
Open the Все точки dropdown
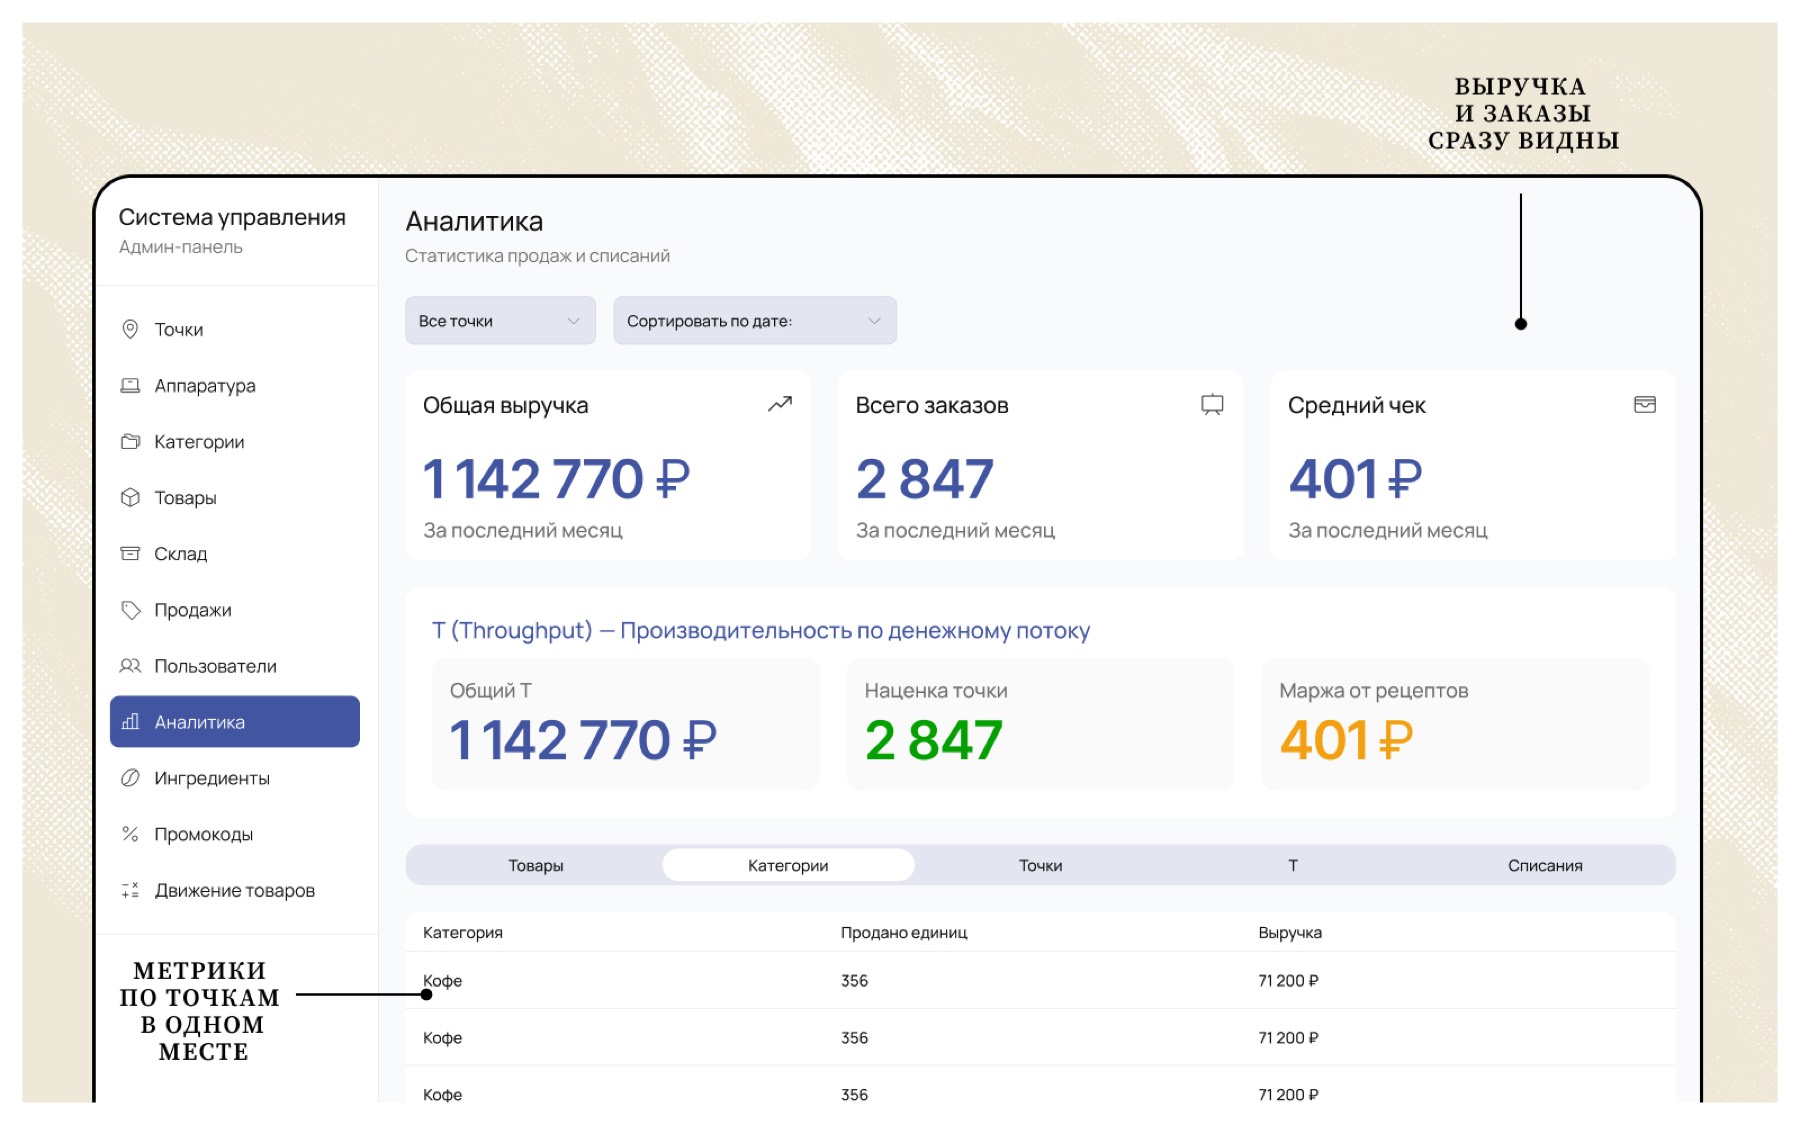coord(500,320)
